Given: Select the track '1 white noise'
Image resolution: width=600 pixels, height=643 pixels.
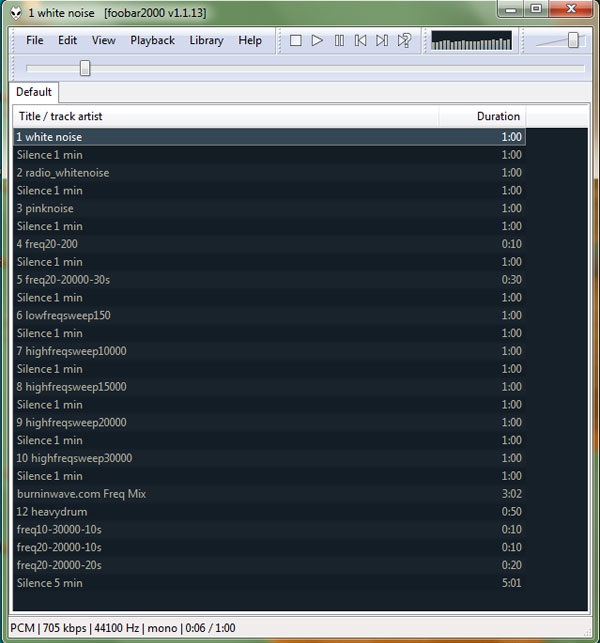Looking at the screenshot, I should click(269, 137).
